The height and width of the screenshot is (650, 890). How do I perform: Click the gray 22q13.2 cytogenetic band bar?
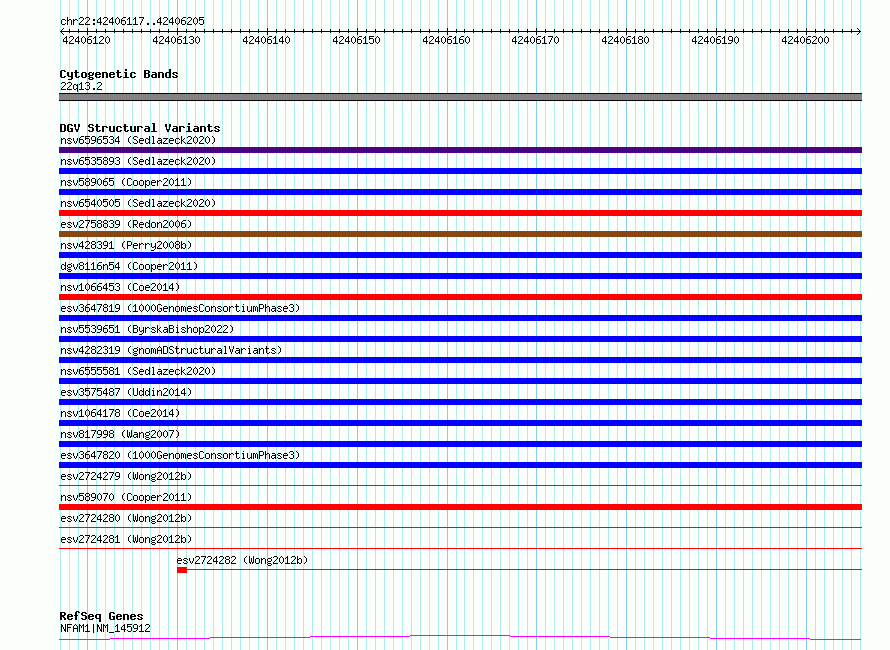[x=460, y=97]
